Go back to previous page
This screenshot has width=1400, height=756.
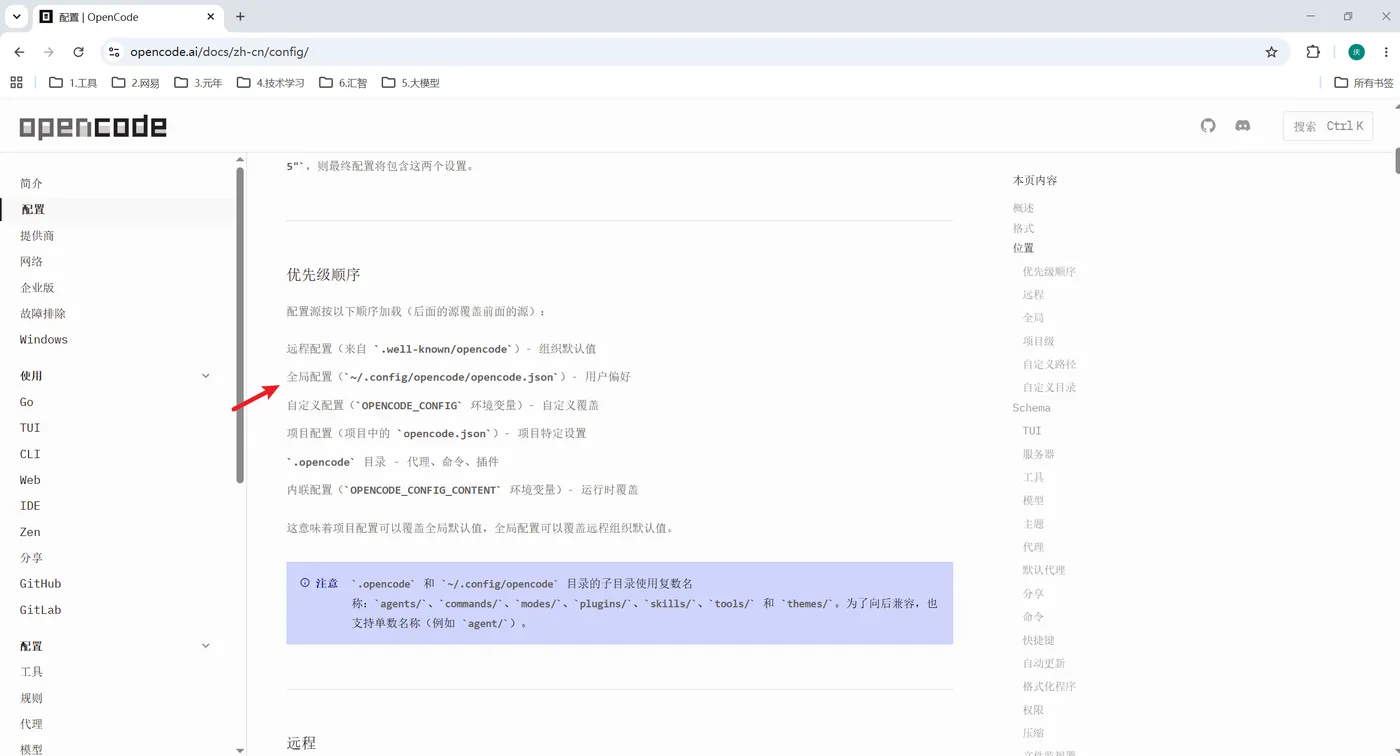click(19, 52)
